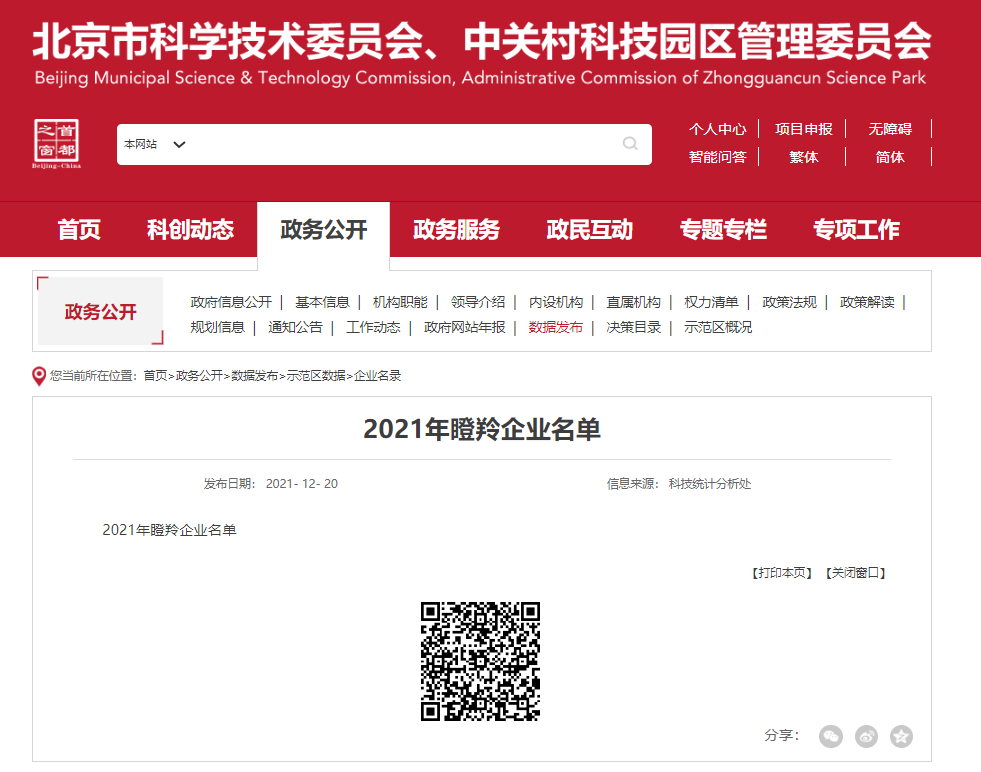
Task: Click the Chinese site title banner
Action: pyautogui.click(x=482, y=41)
